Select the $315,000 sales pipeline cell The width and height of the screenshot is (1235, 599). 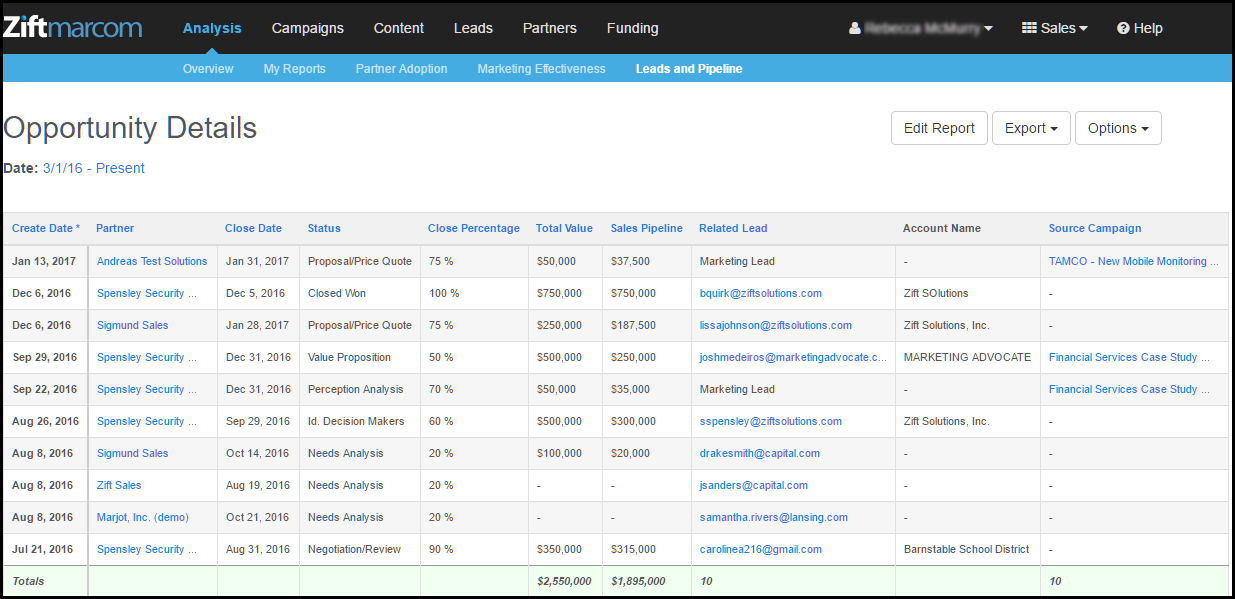(x=647, y=549)
